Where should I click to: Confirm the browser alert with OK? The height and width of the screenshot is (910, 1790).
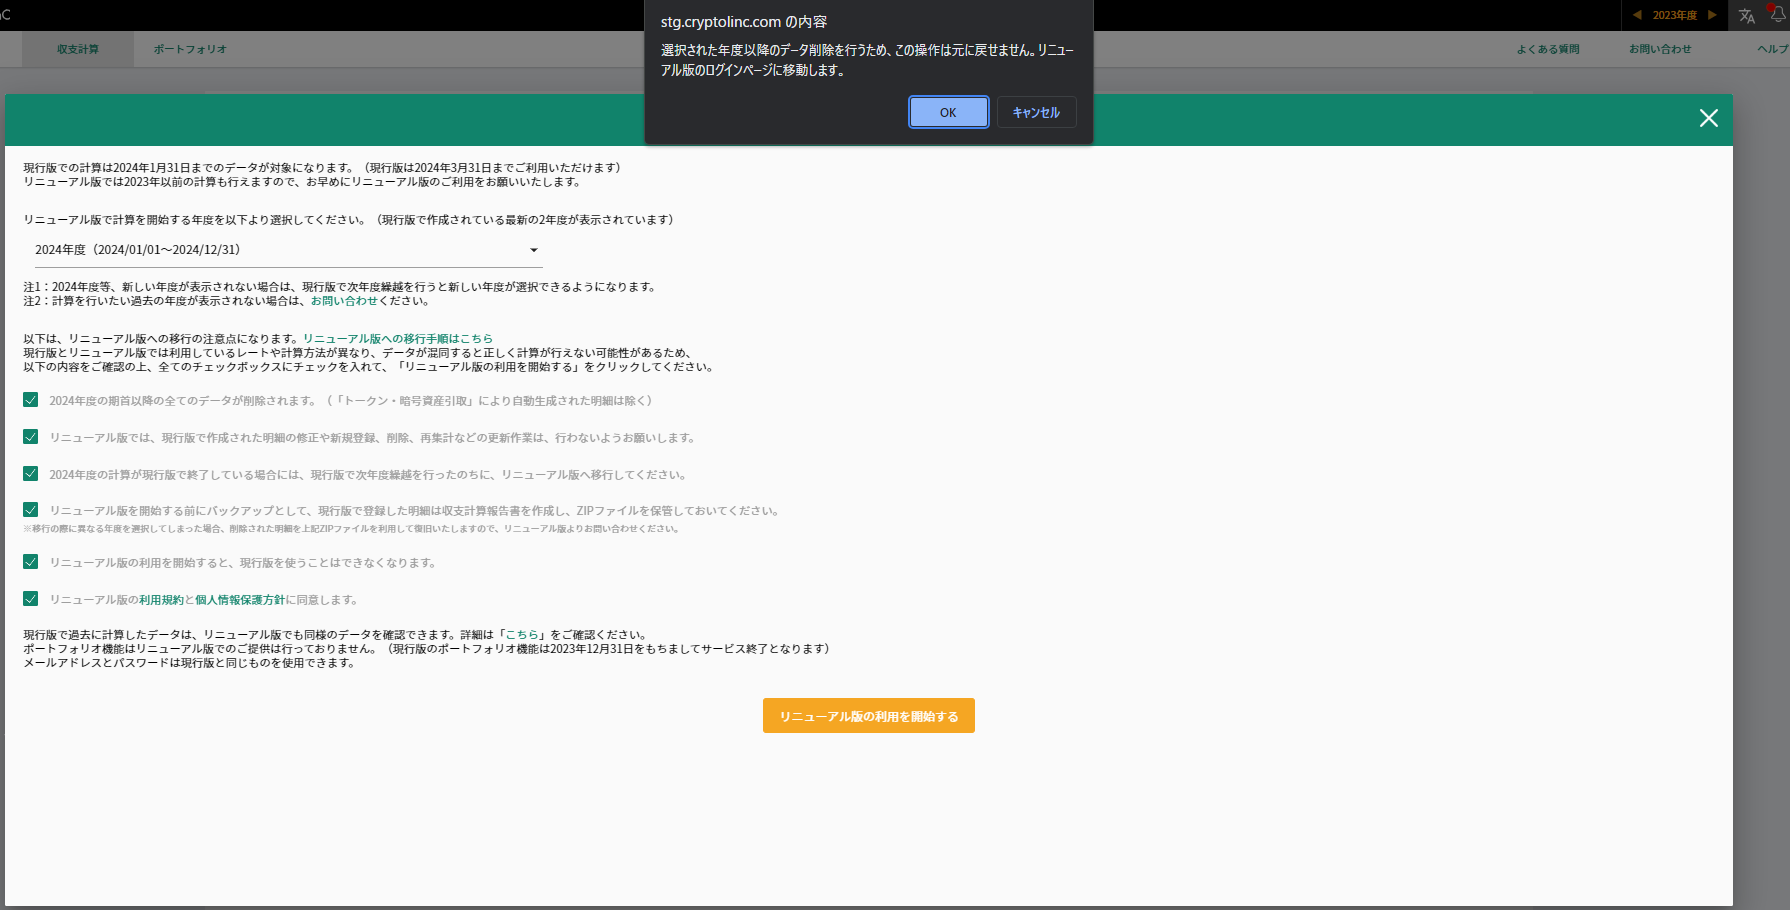(x=948, y=112)
